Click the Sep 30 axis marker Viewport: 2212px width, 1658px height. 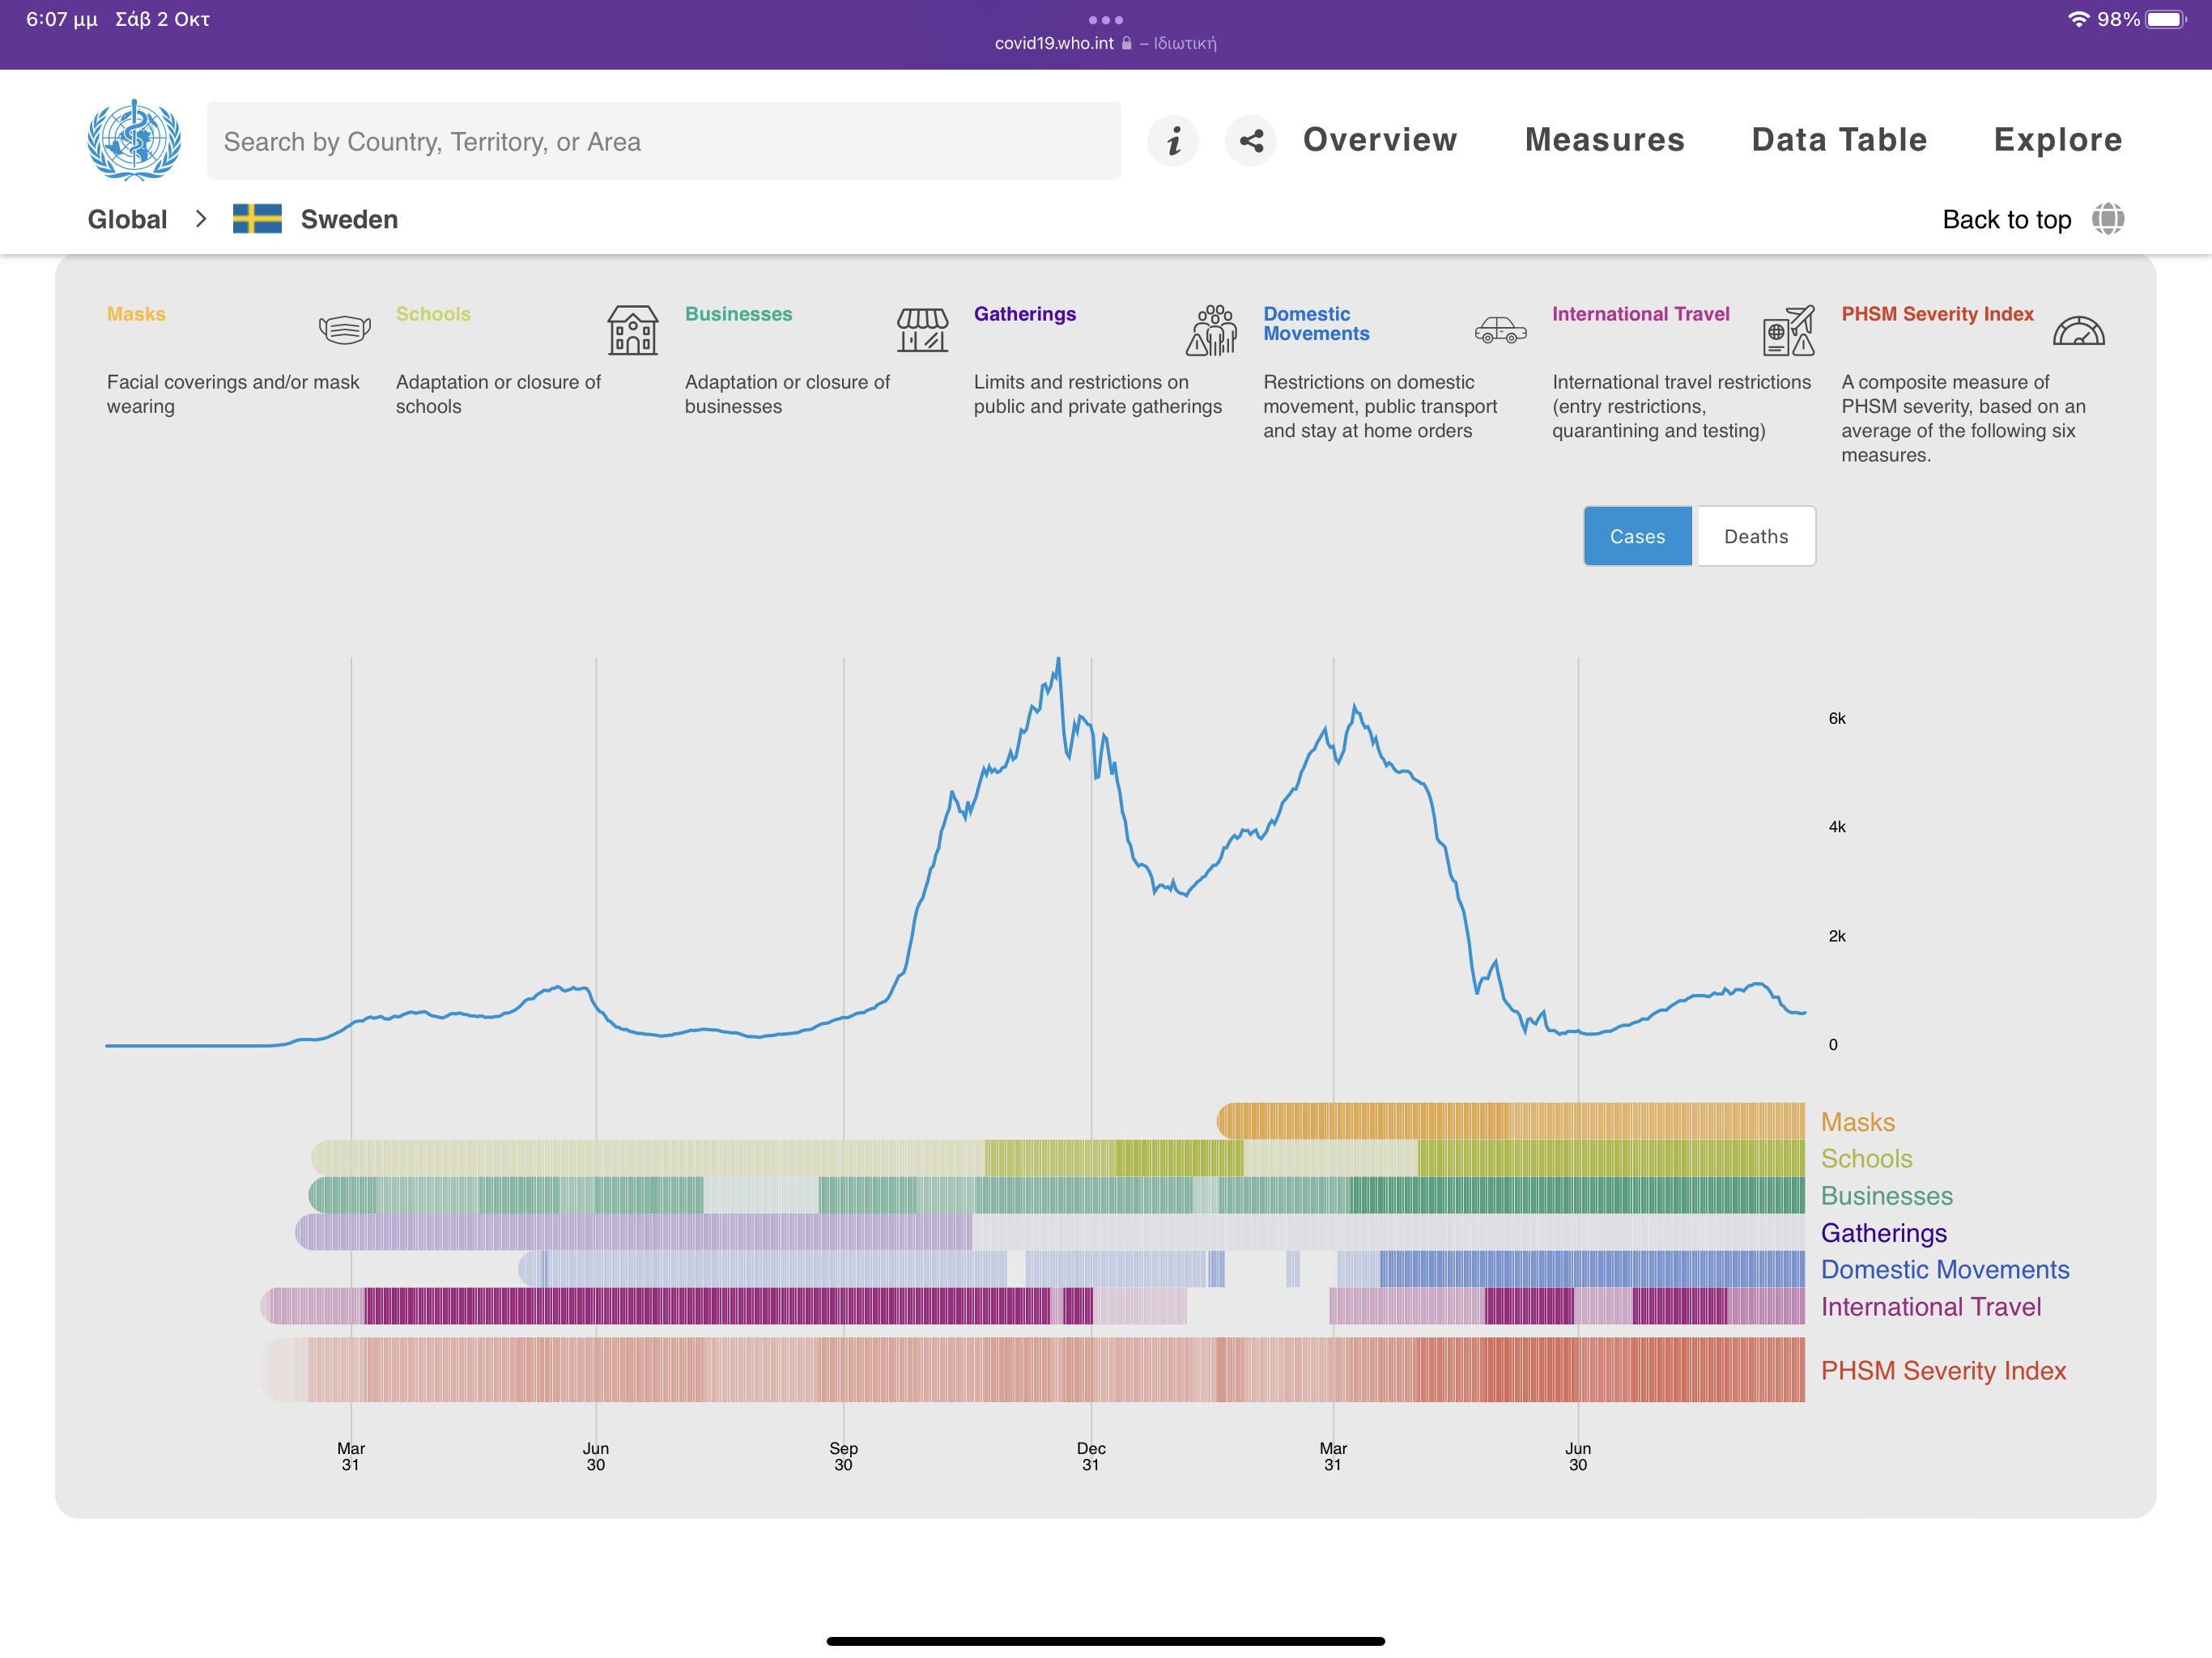tap(843, 1456)
